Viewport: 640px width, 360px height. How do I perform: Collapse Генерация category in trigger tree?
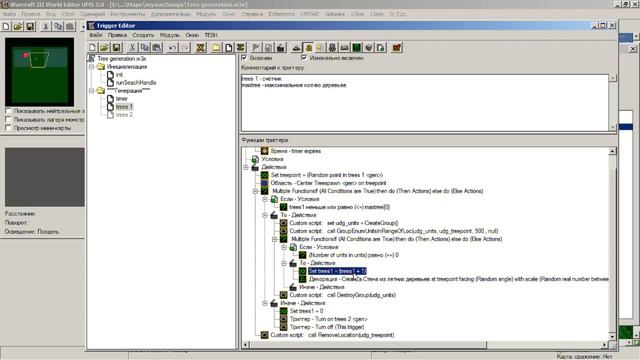point(91,91)
